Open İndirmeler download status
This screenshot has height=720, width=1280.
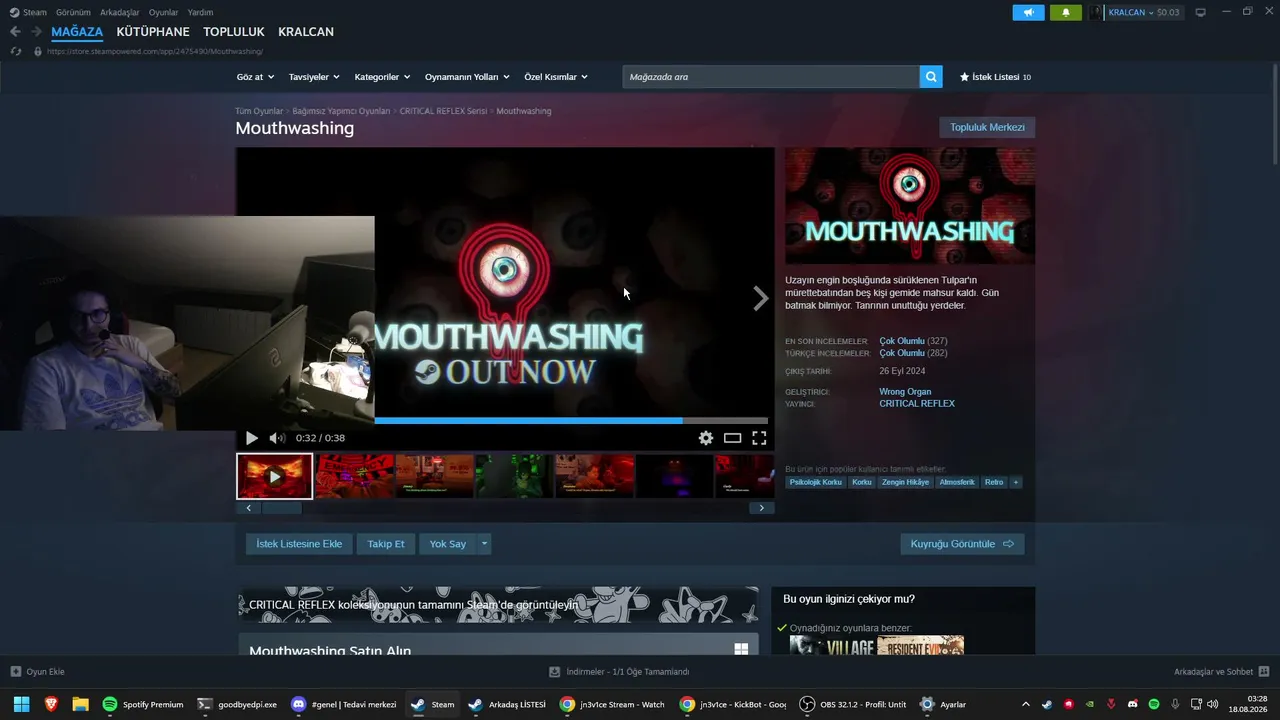(x=619, y=672)
